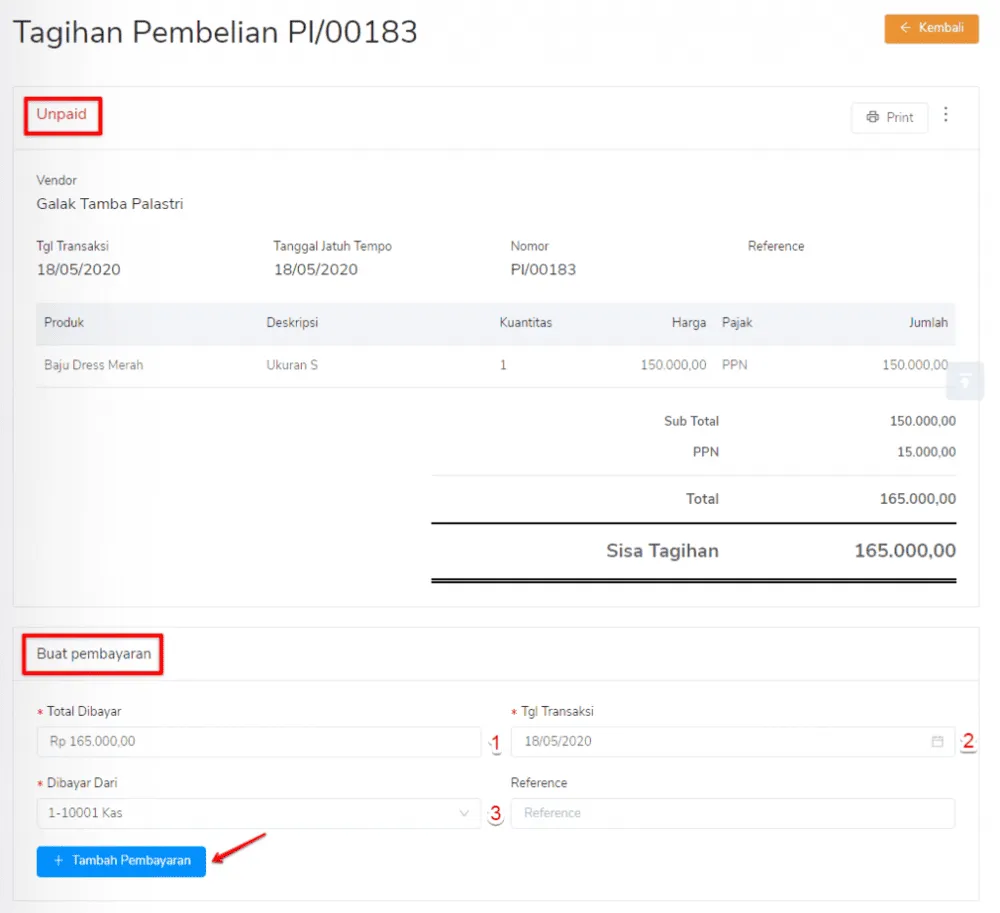Click the Print button

(889, 117)
